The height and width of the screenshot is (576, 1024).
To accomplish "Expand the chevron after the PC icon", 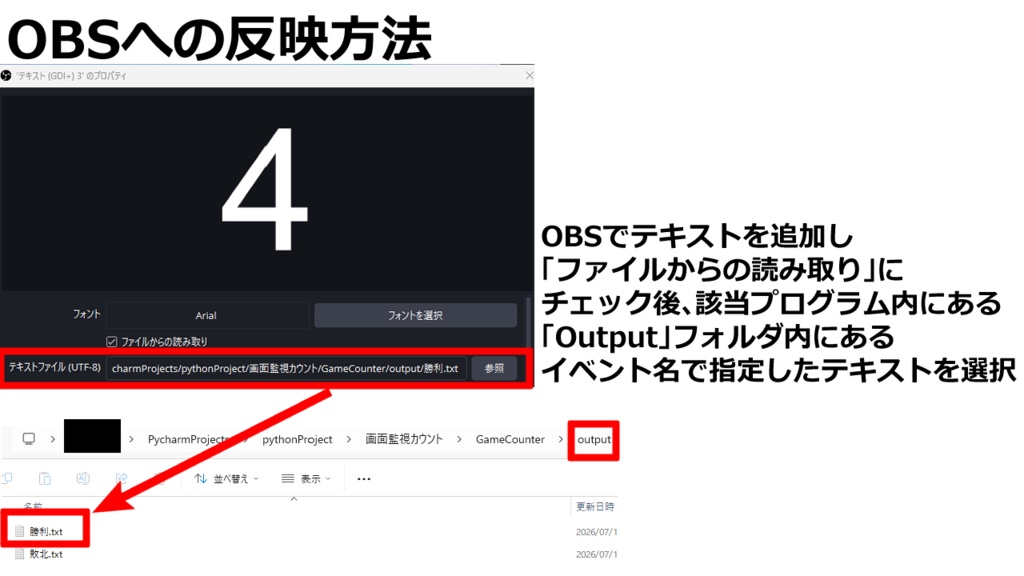I will (53, 440).
